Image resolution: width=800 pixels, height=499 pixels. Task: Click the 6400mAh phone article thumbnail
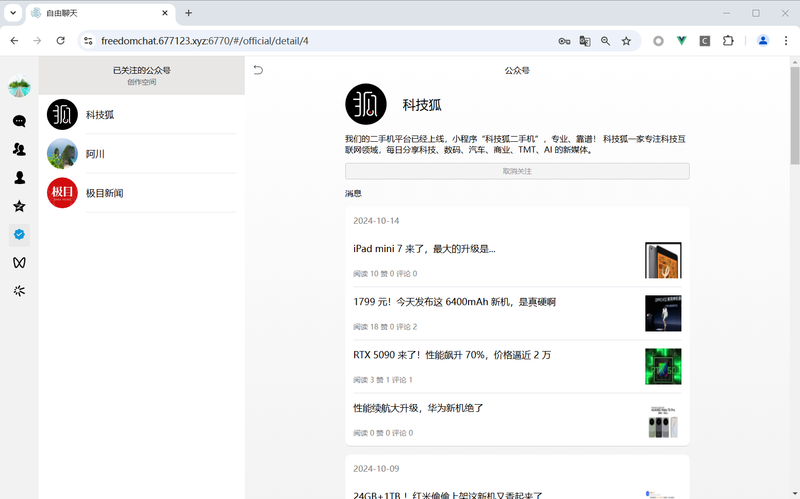pos(663,313)
